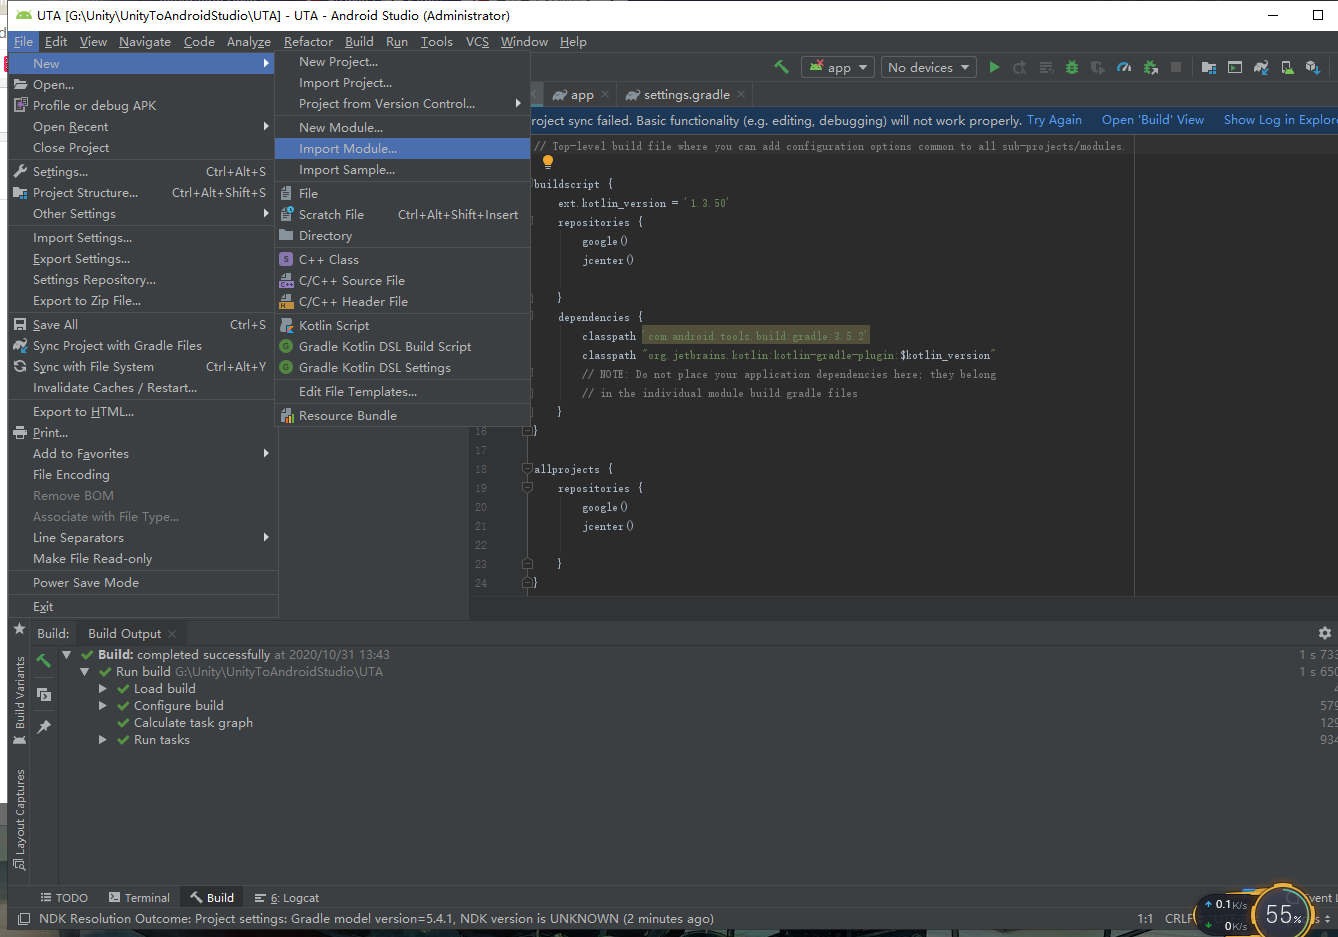
Task: Click the Attach Debugger to Android Process icon
Action: point(1150,67)
